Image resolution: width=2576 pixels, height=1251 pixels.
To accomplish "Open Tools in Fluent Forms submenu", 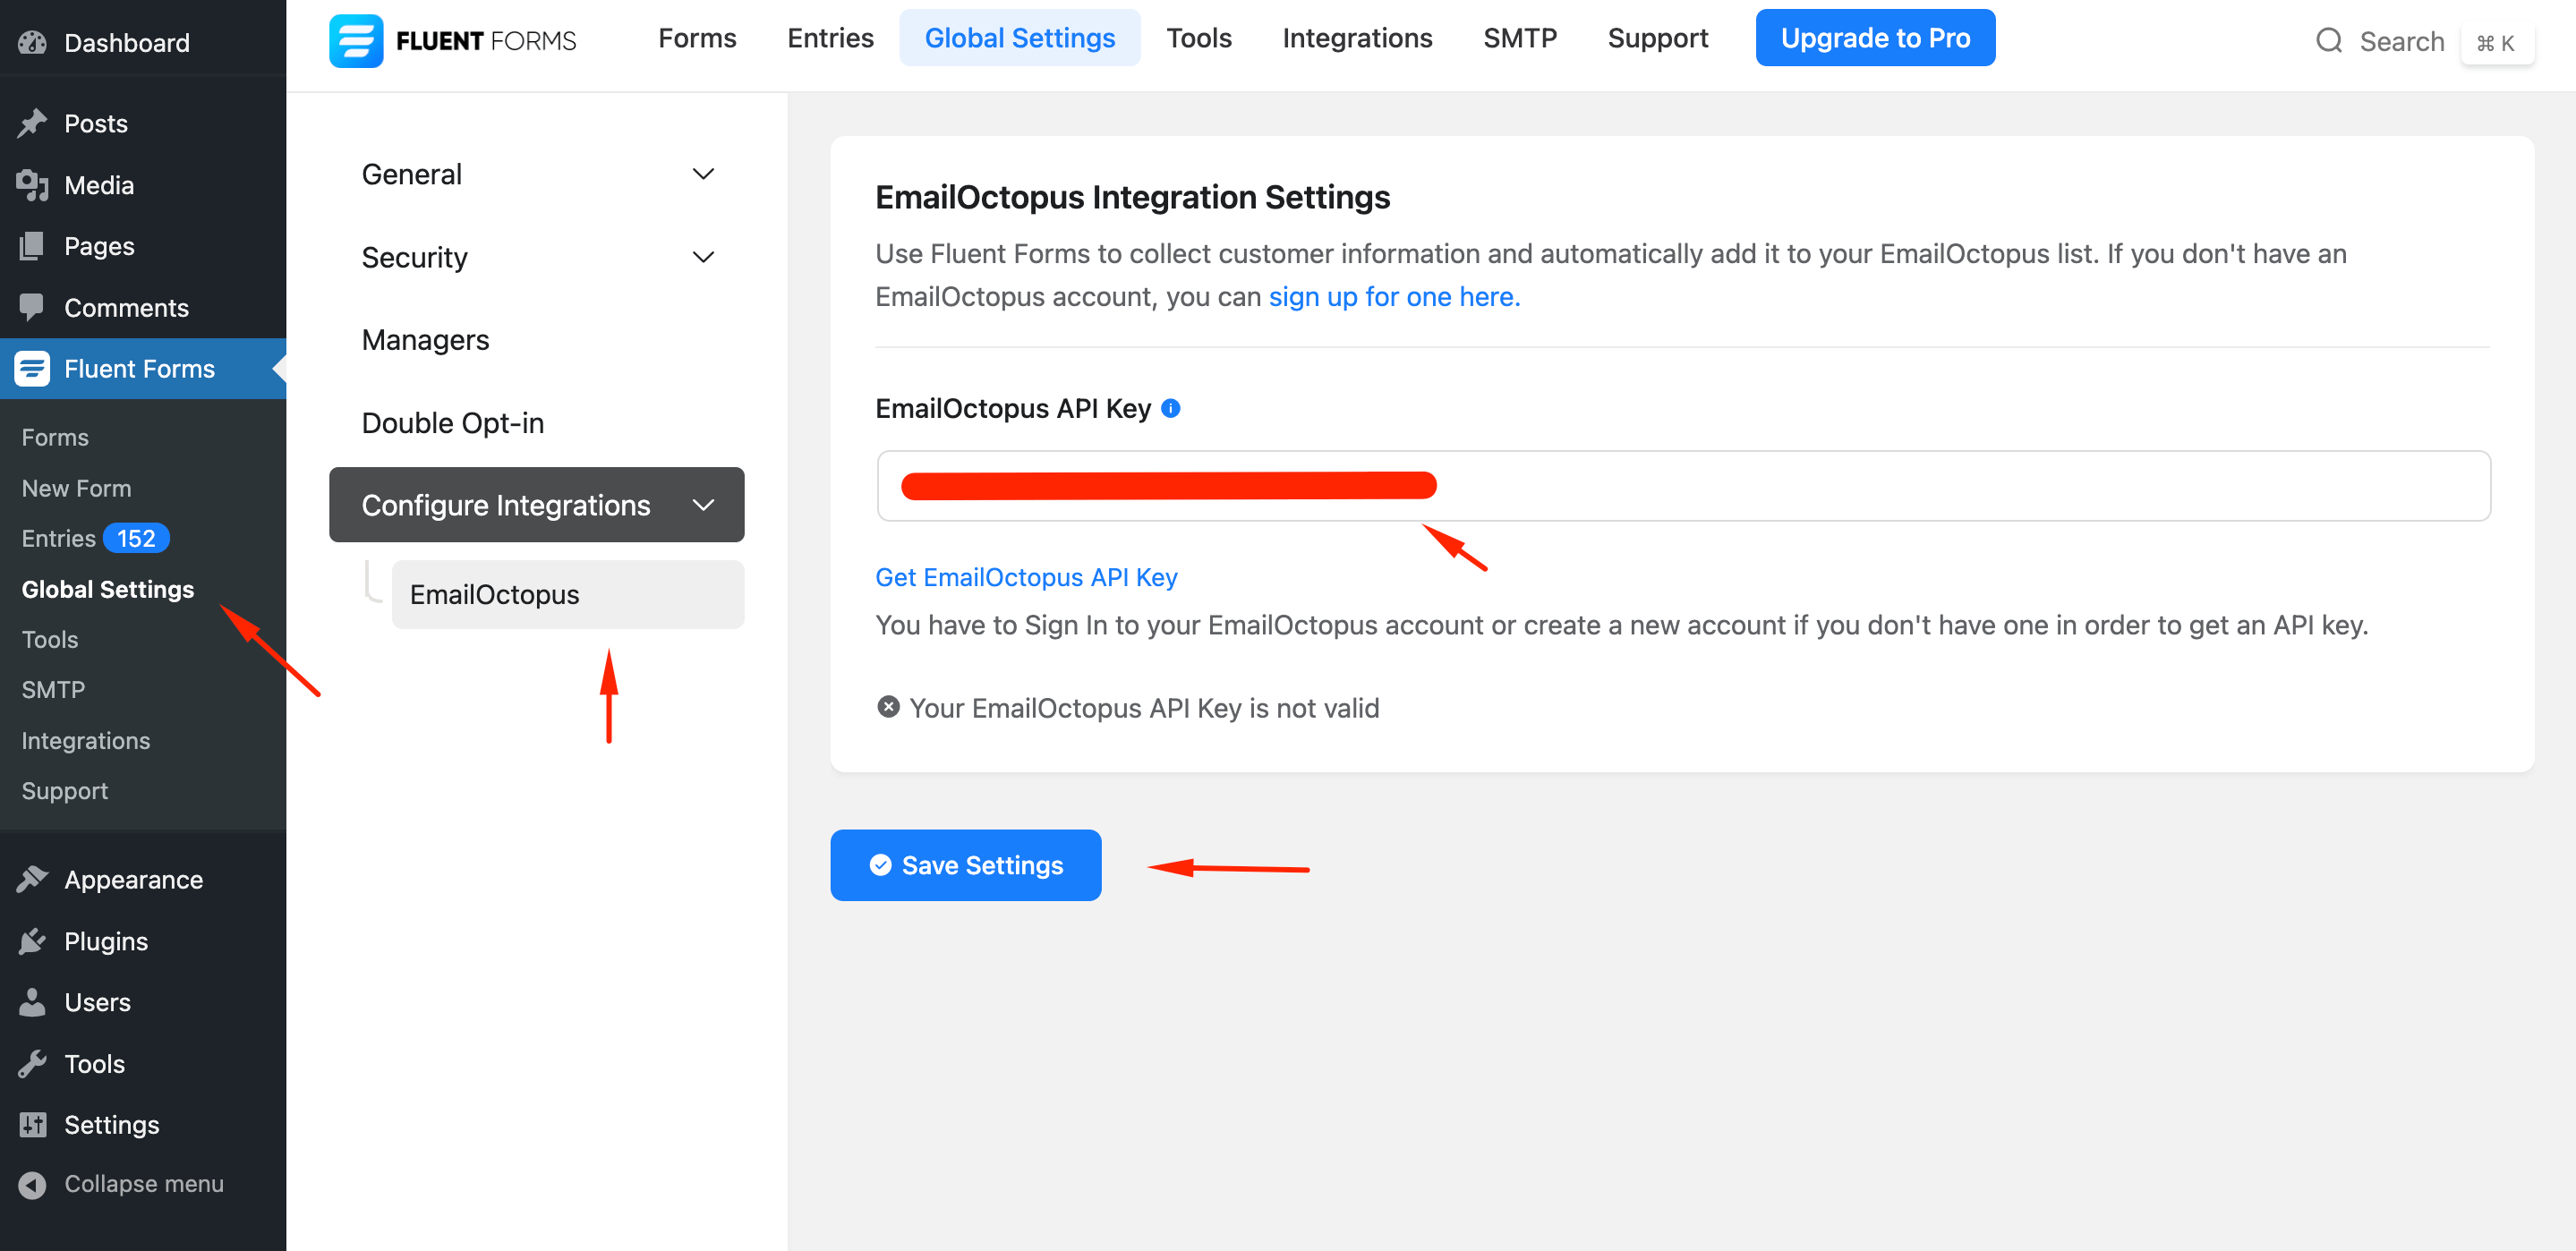I will point(49,639).
